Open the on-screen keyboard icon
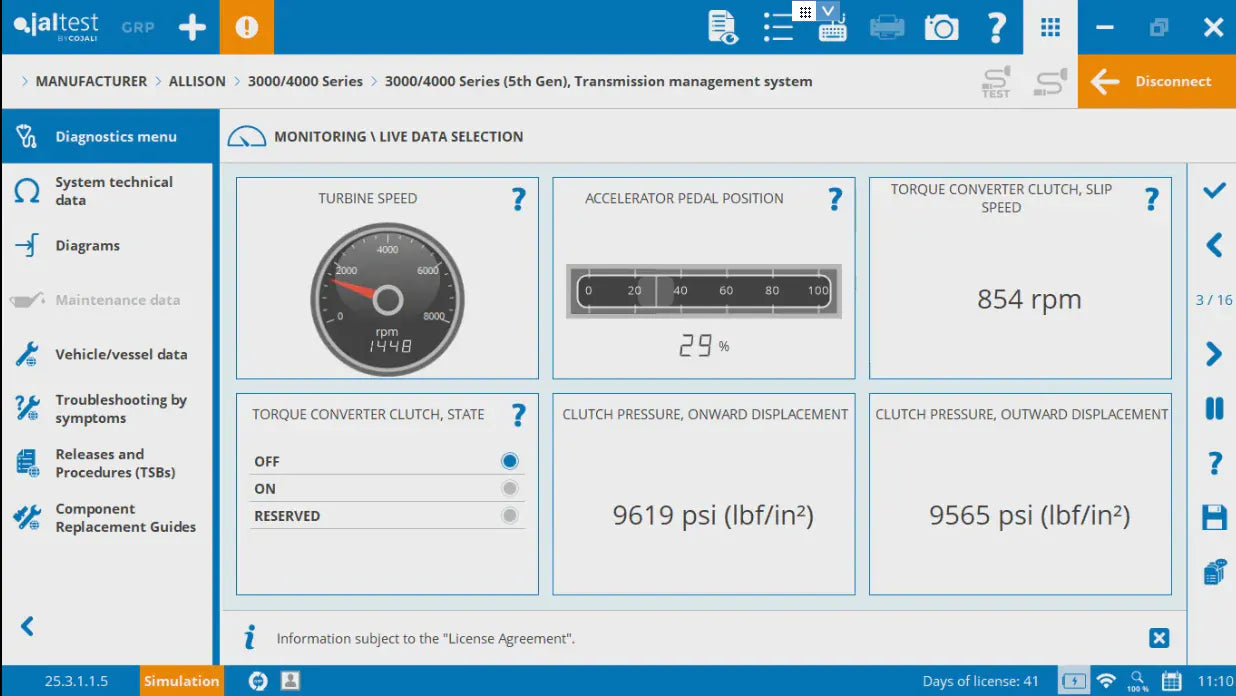 (832, 31)
